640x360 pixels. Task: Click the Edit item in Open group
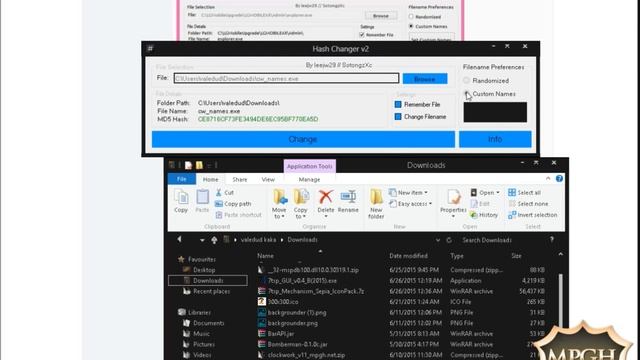point(480,204)
